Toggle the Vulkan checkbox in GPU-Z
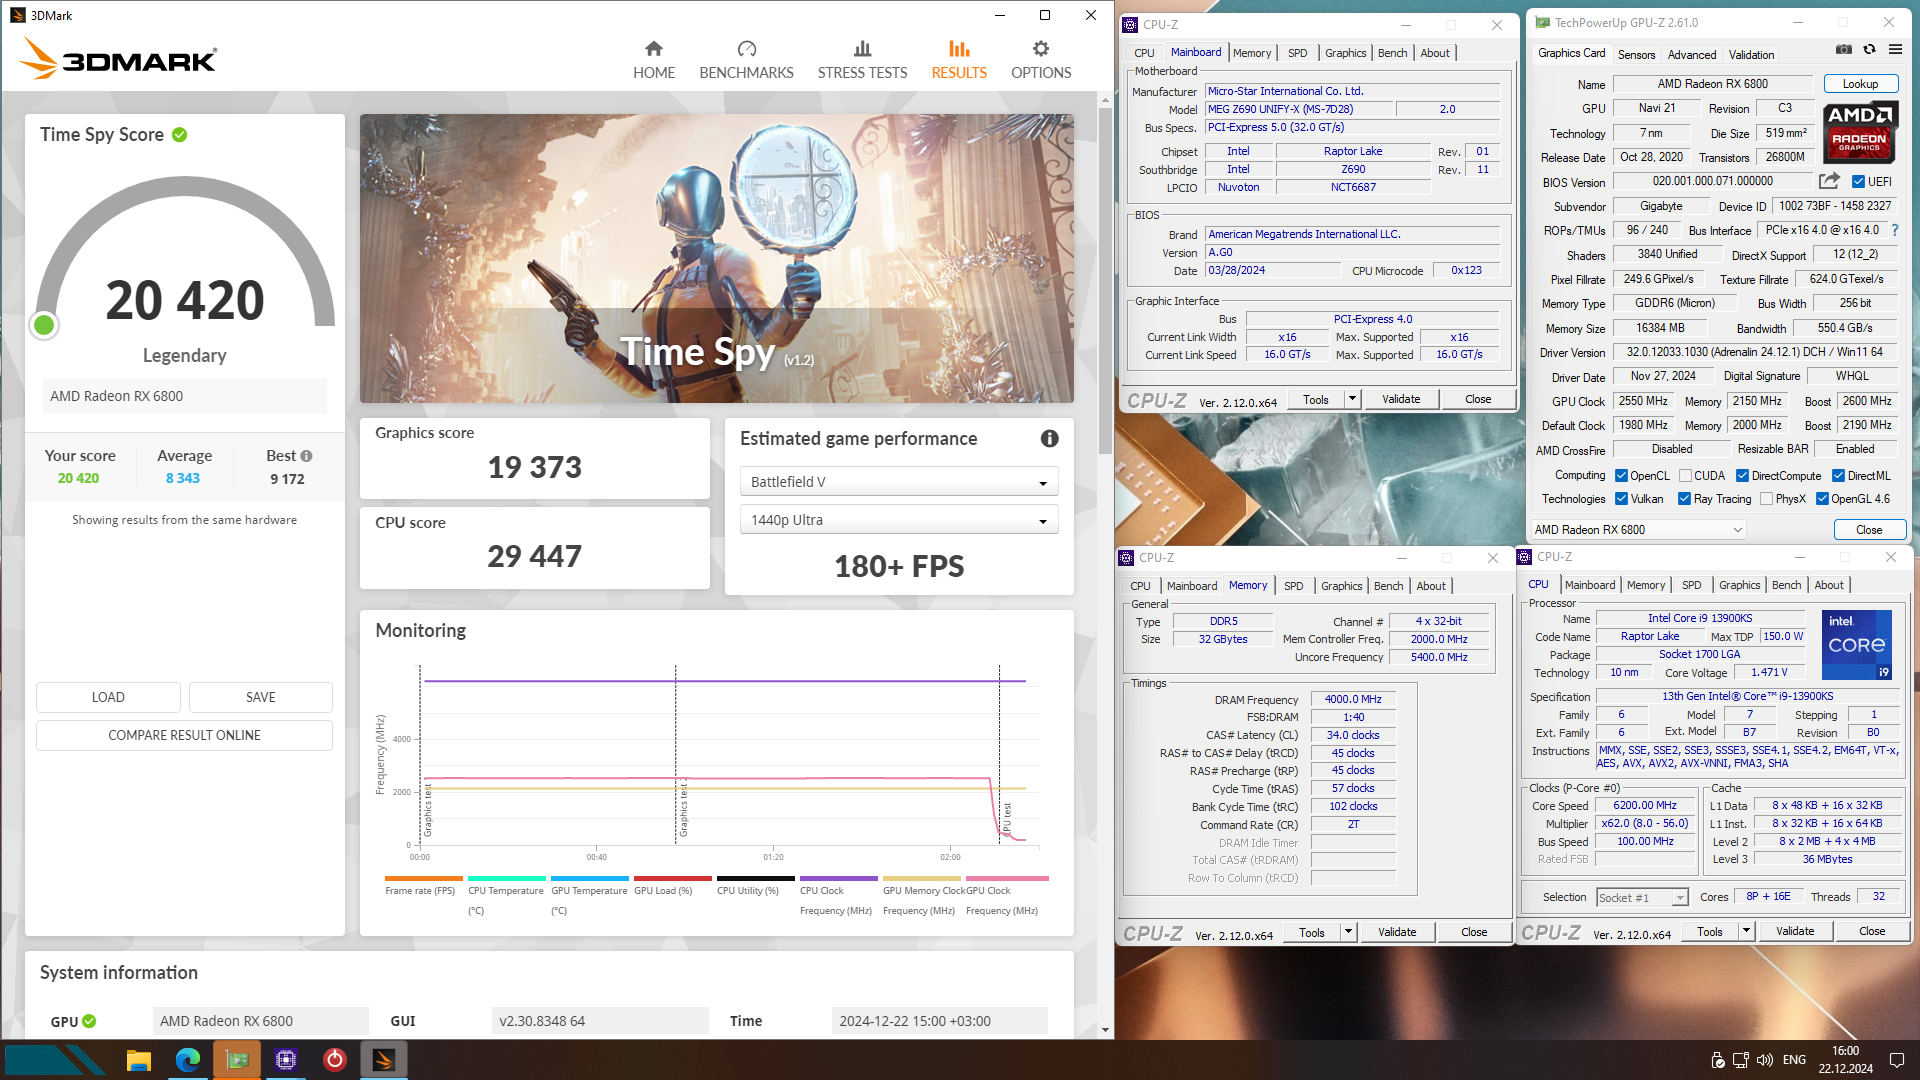1920x1080 pixels. click(x=1621, y=499)
